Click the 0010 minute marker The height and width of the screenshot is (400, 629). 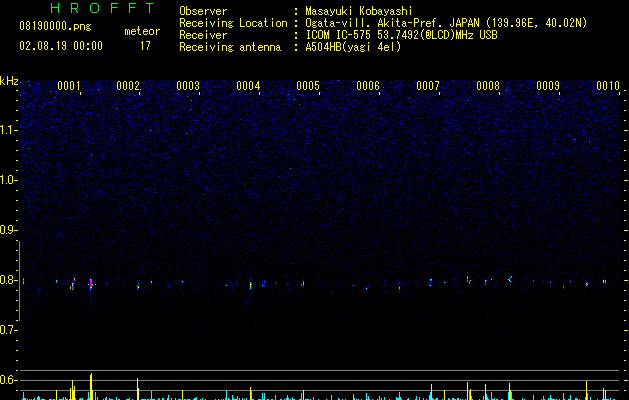point(608,85)
